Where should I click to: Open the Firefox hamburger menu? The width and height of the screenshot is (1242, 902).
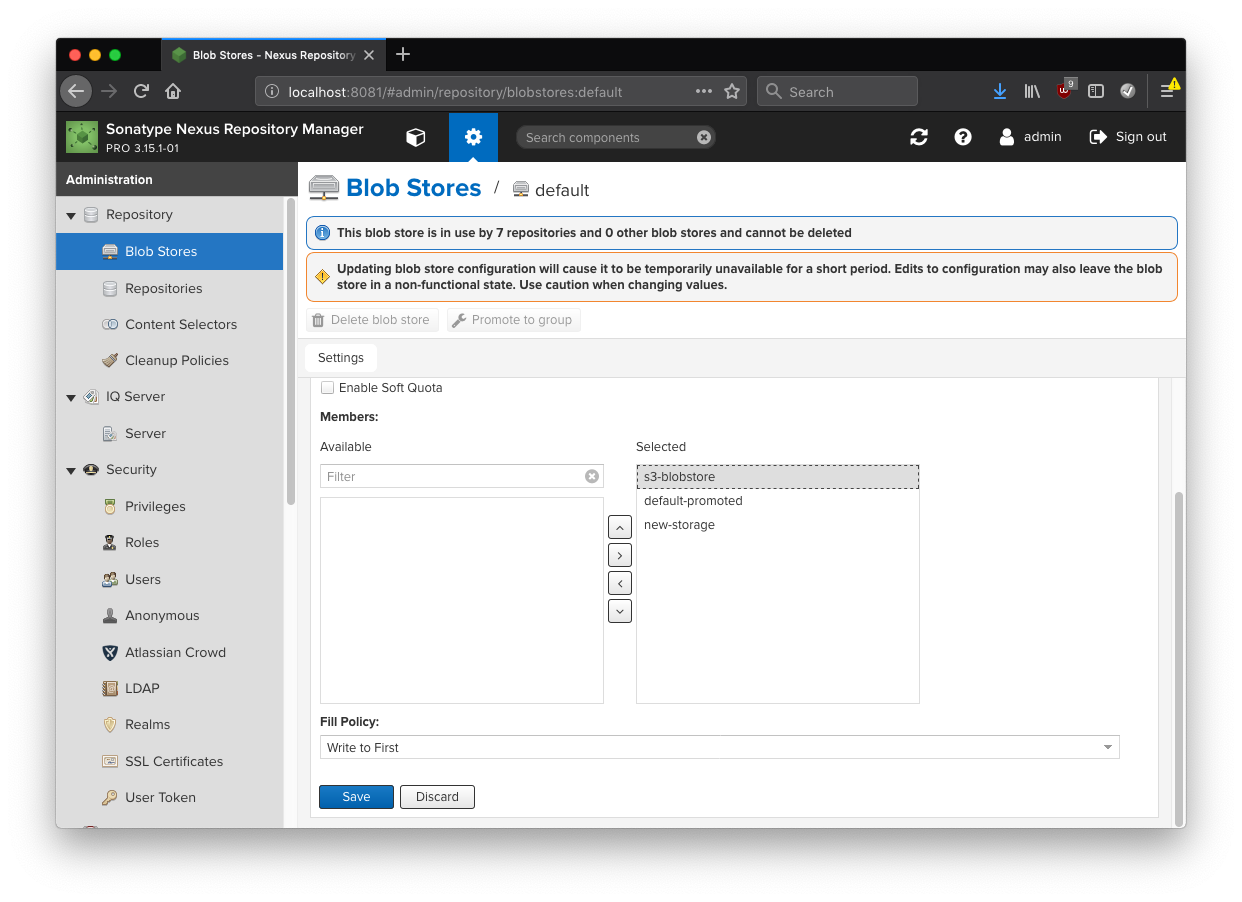click(1168, 90)
